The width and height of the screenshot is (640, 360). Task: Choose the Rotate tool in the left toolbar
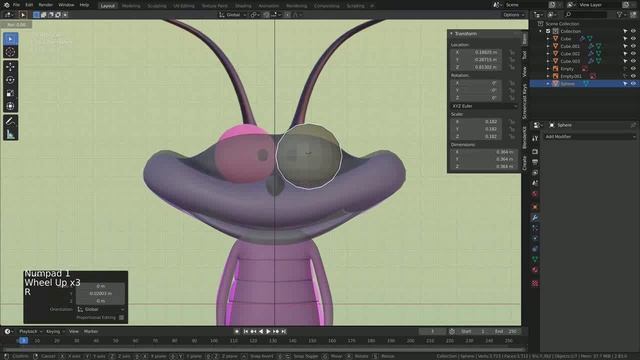[x=11, y=80]
